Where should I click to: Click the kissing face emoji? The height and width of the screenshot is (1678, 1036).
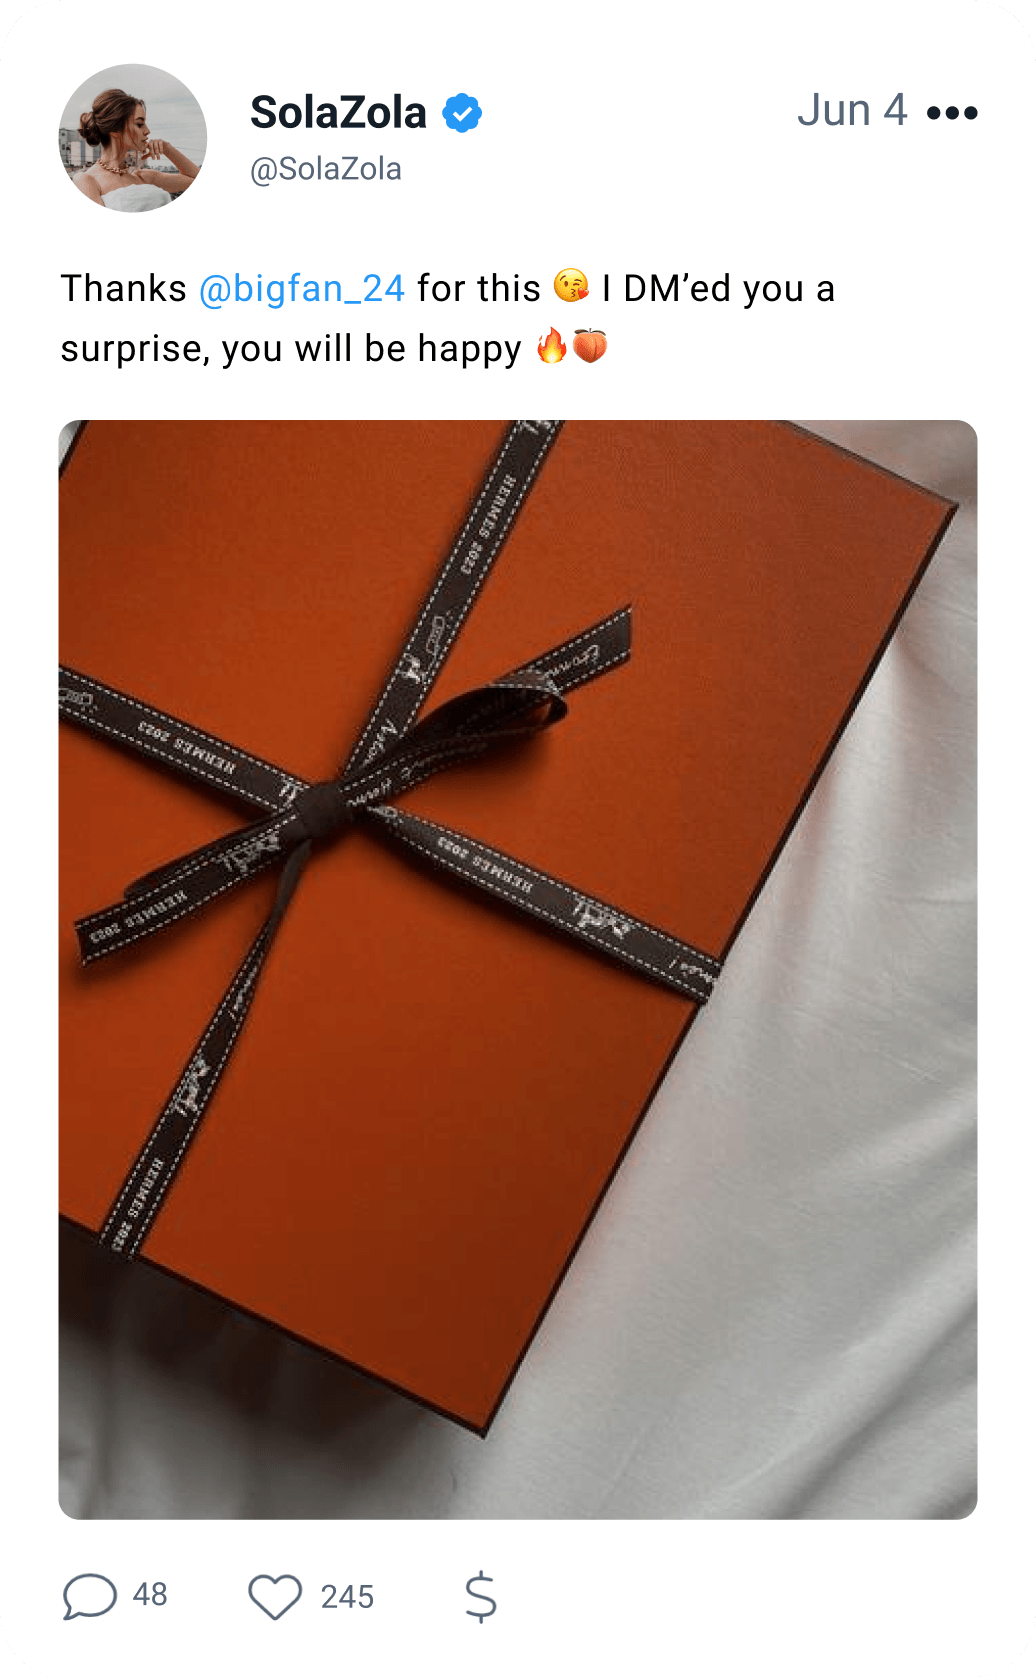pos(571,287)
